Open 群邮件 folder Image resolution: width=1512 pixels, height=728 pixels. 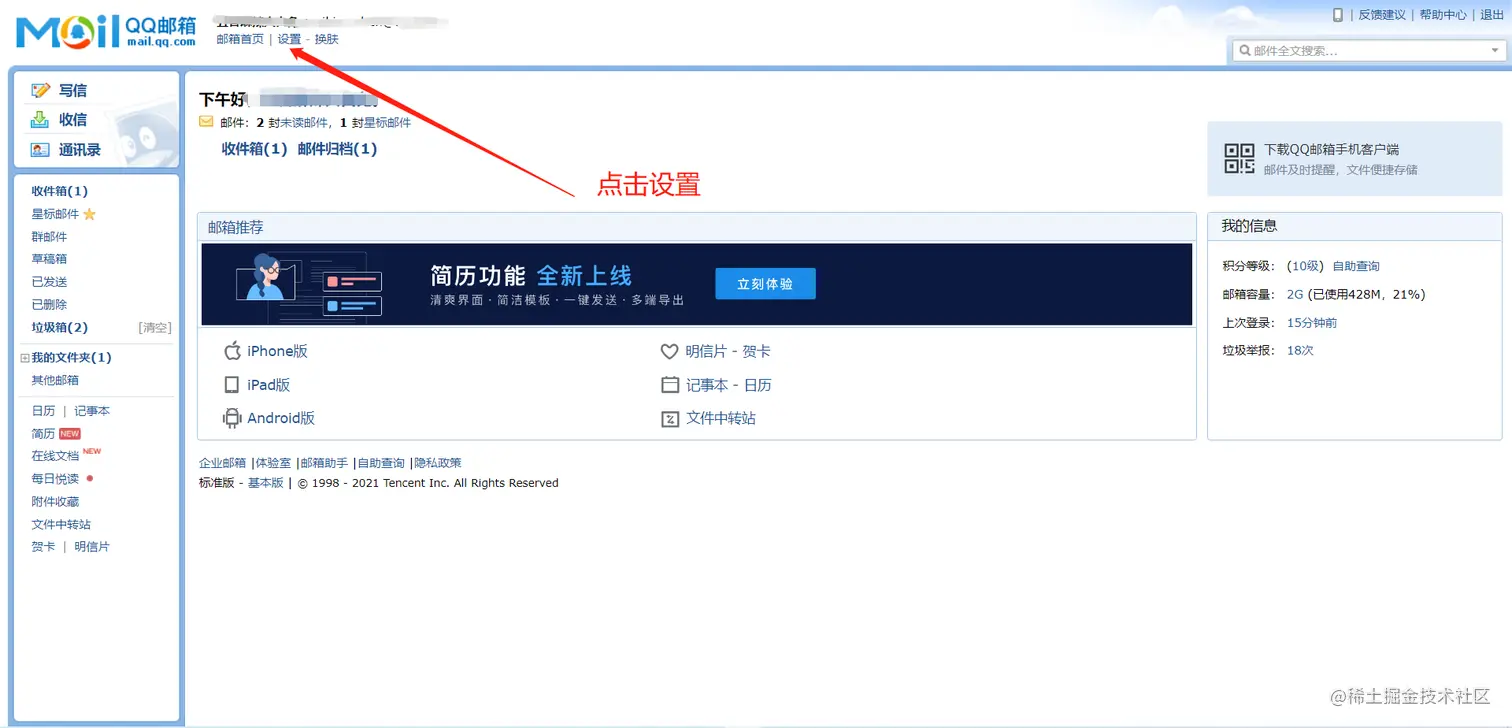pyautogui.click(x=49, y=237)
